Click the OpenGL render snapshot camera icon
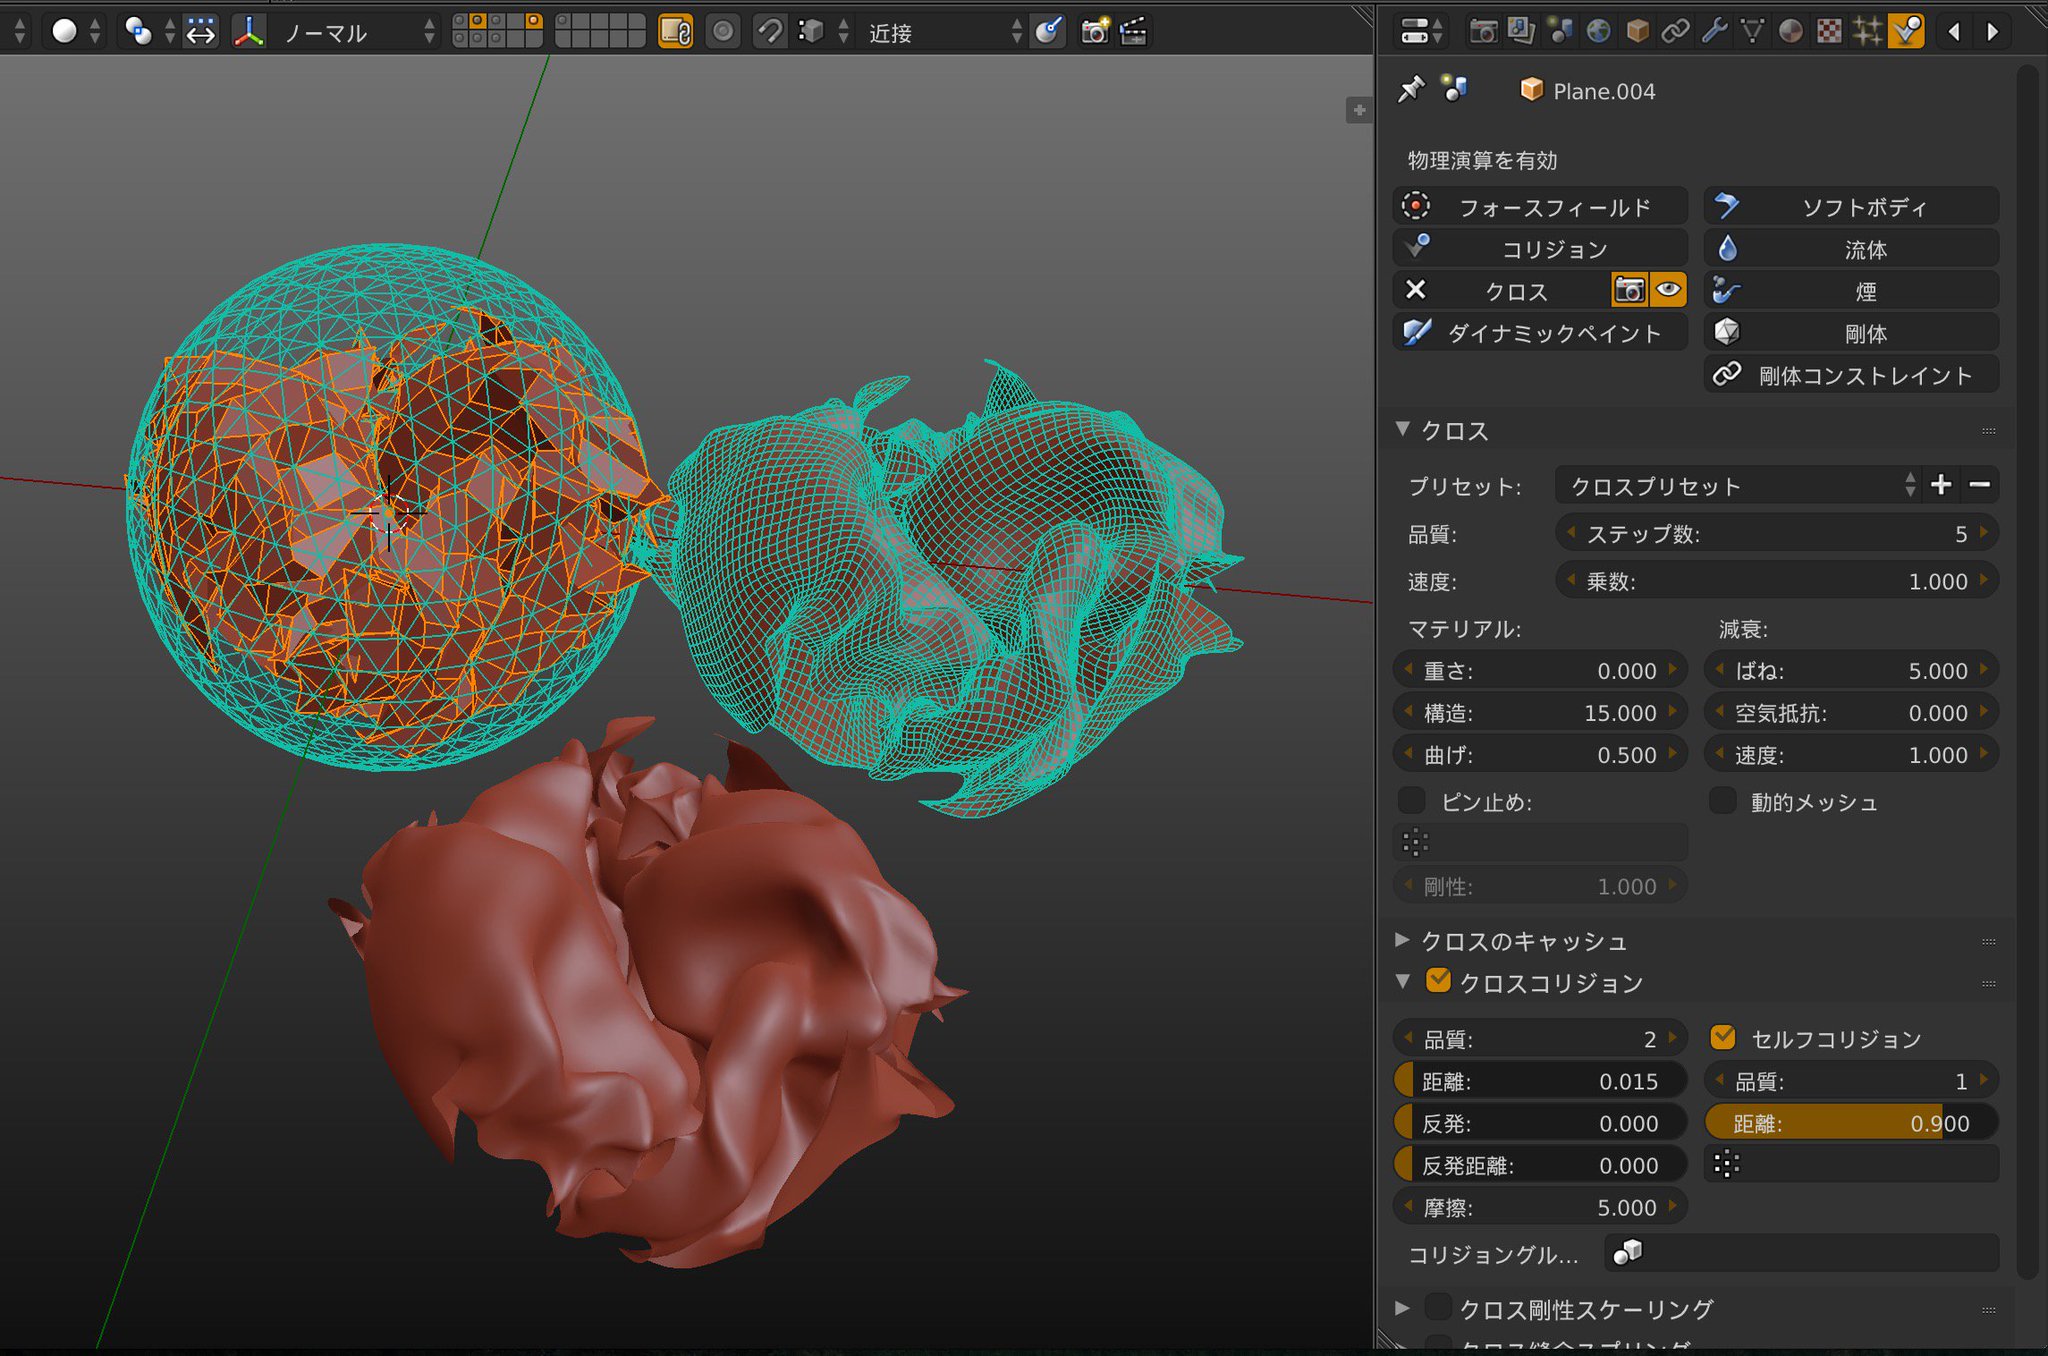Screen dimensions: 2048x1356 [x=1095, y=31]
